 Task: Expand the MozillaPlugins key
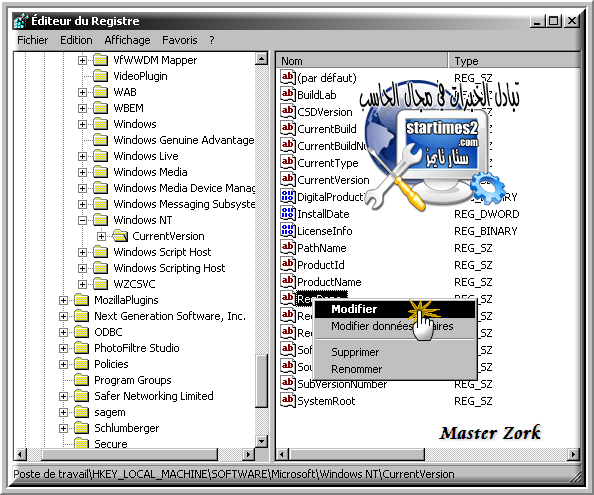63,300
